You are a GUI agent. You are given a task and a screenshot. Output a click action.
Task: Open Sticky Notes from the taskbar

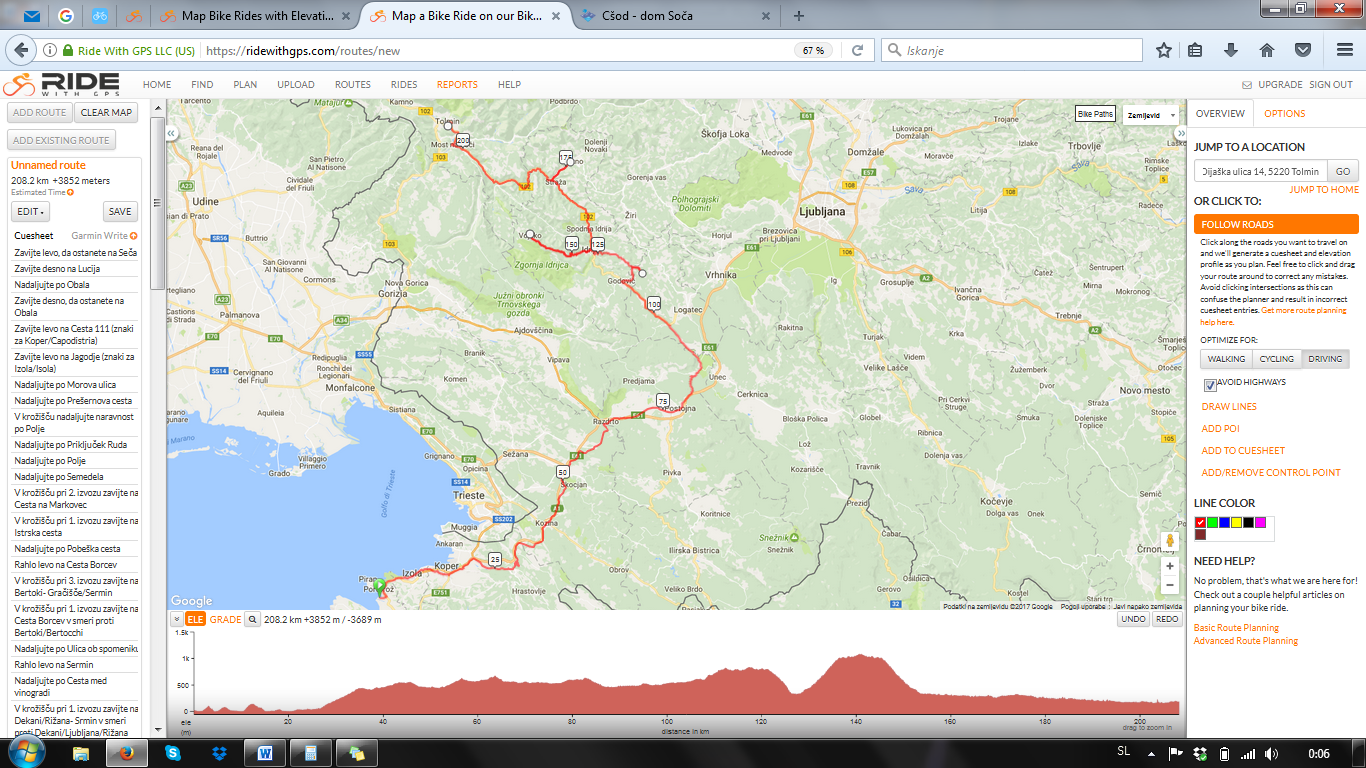[356, 753]
